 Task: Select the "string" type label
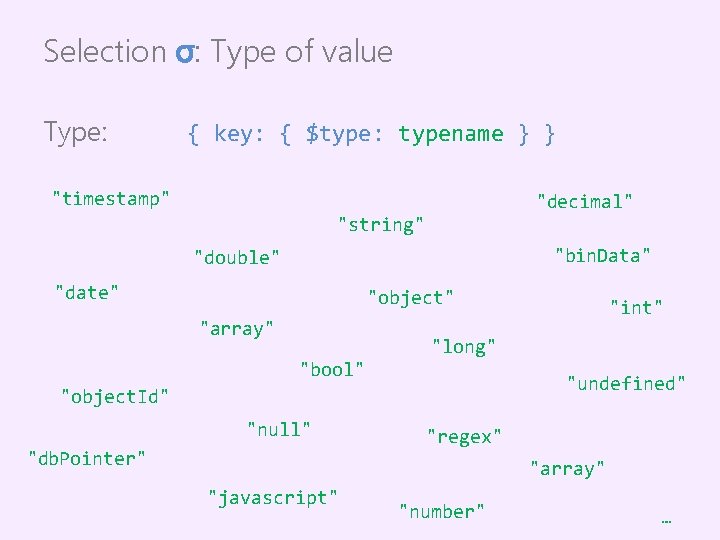[x=381, y=224]
